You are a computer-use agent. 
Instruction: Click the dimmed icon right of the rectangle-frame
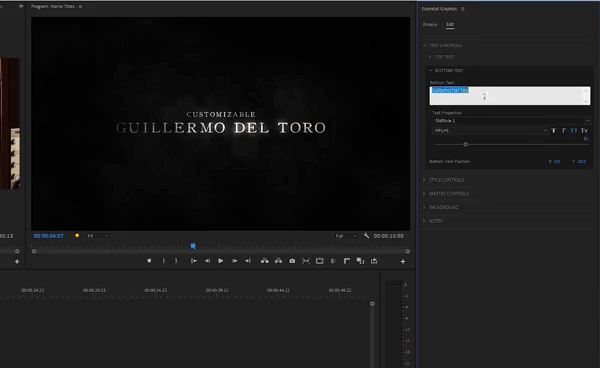[x=333, y=261]
